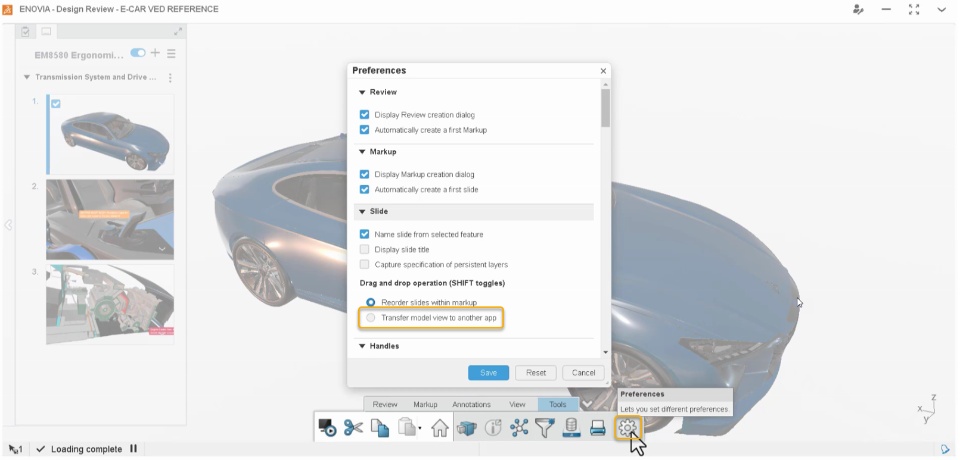Open the user collaboration icon in title bar
This screenshot has width=960, height=460.
858,10
